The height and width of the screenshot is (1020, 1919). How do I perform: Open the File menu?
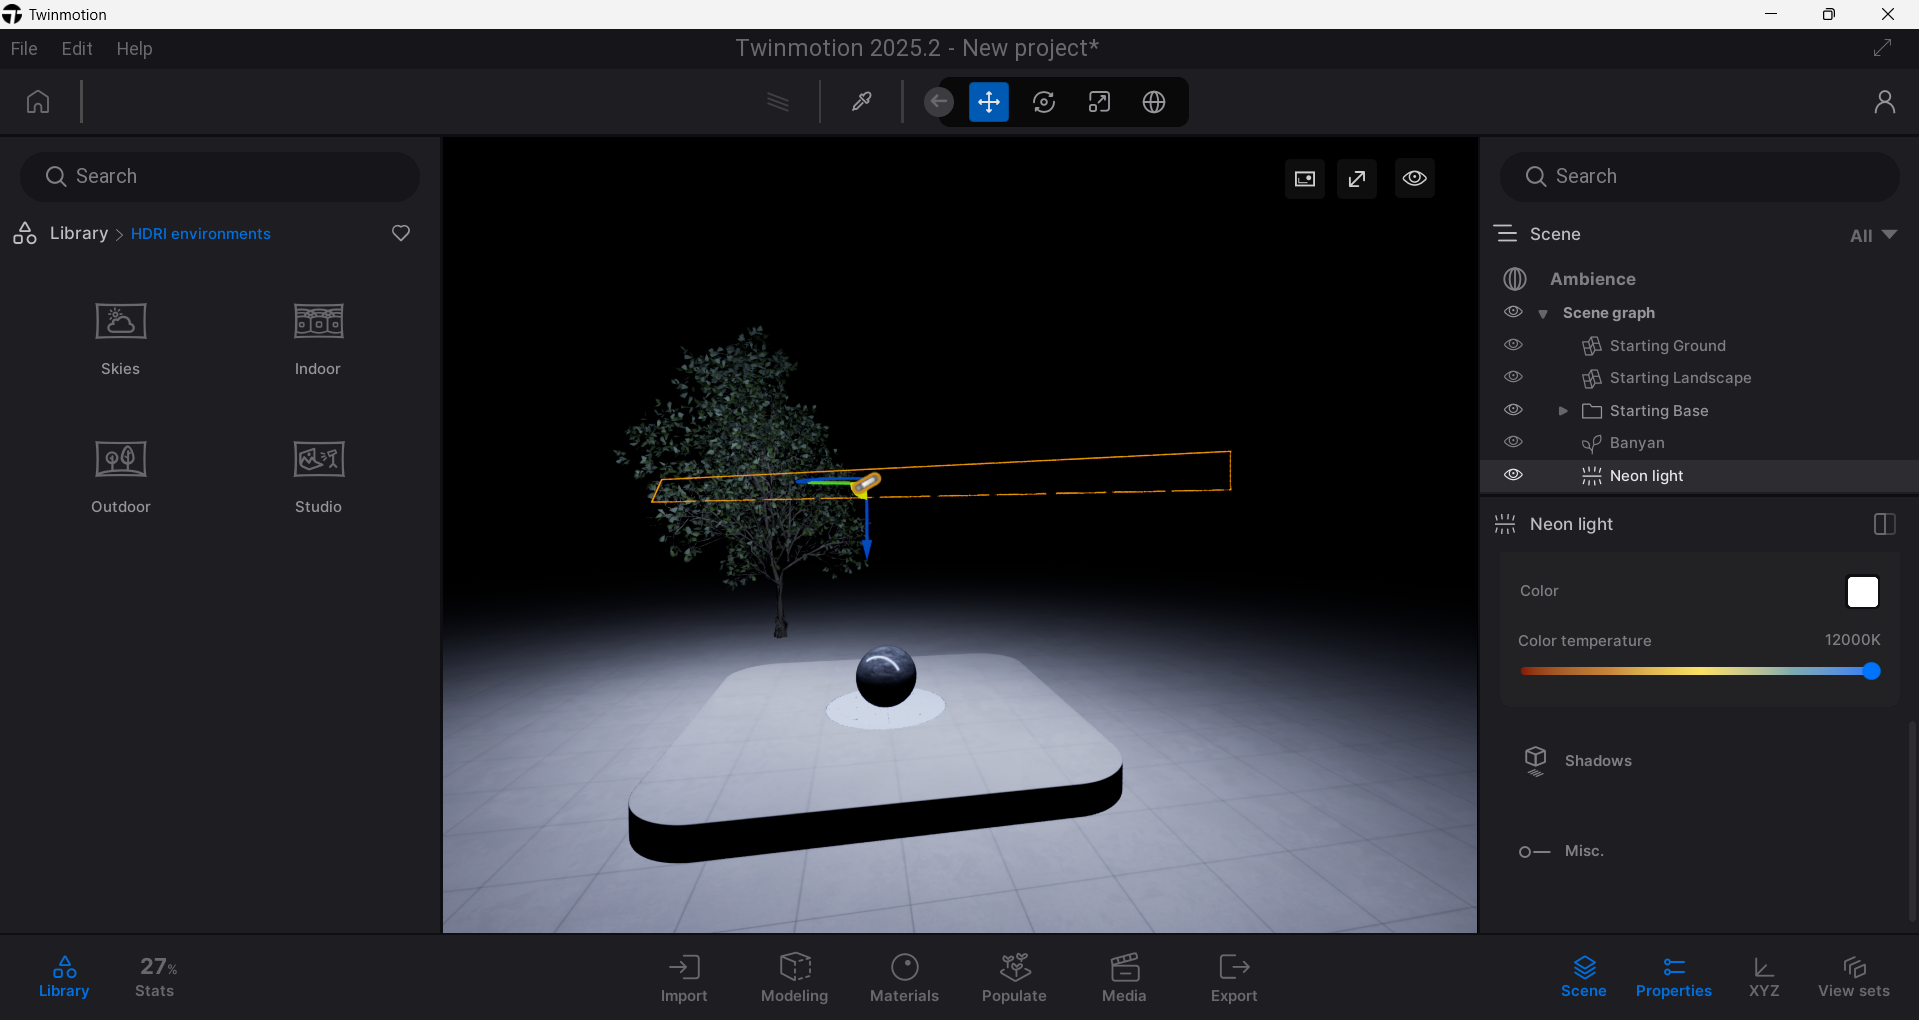24,49
